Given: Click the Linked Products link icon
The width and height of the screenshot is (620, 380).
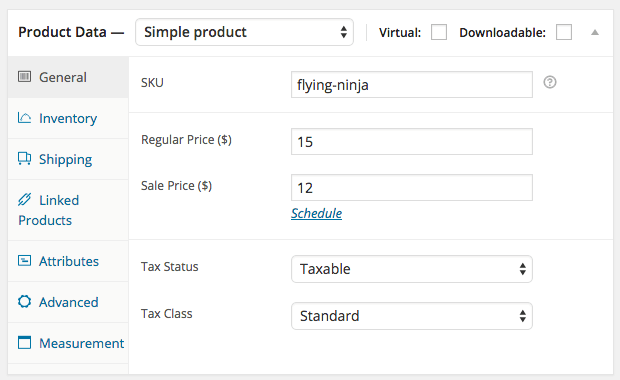Looking at the screenshot, I should click(x=24, y=200).
